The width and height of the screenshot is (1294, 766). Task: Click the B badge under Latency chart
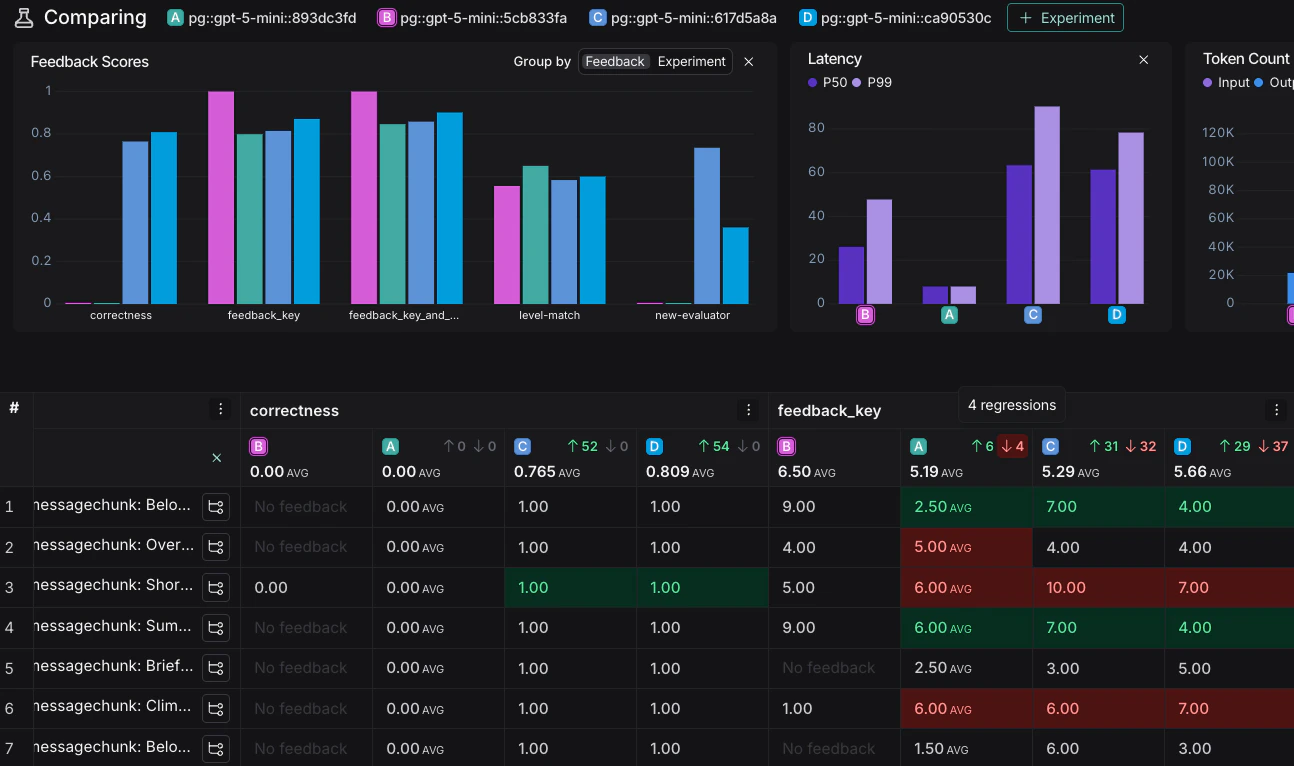point(866,315)
